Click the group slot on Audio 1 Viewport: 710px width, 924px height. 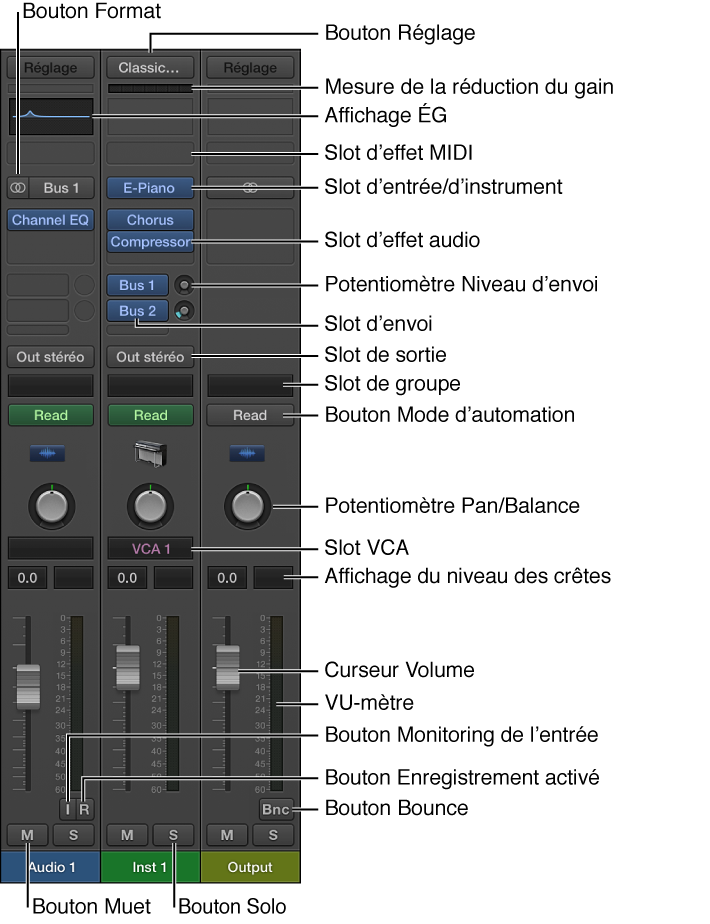coord(51,385)
